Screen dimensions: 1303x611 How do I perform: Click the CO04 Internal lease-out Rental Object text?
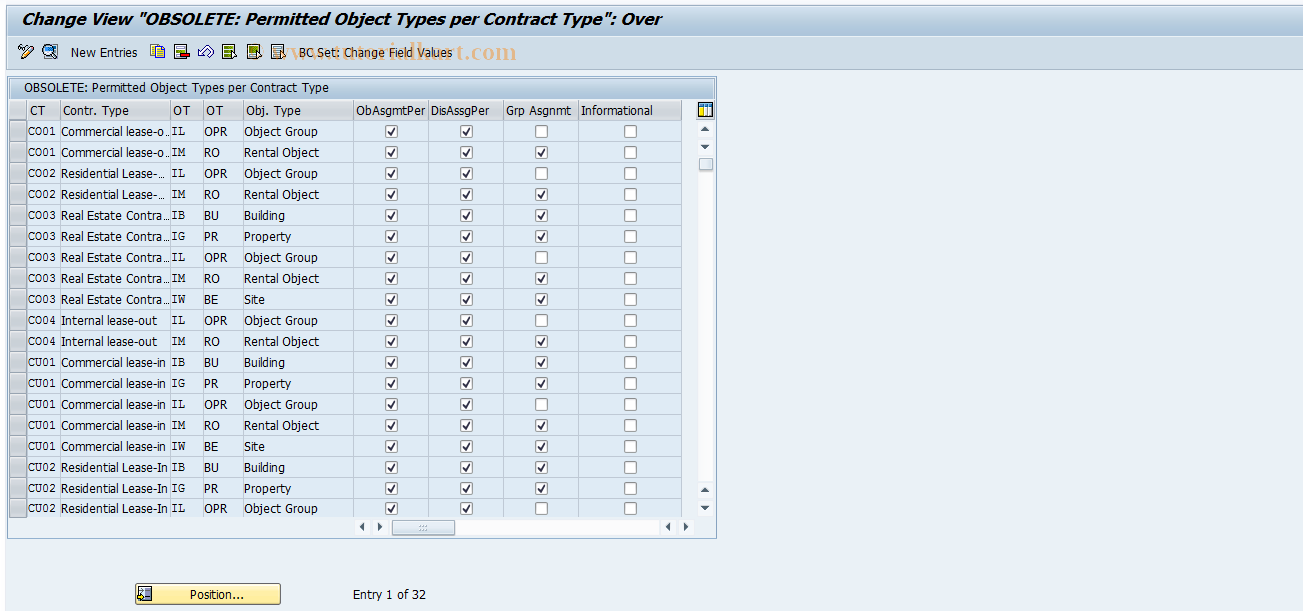[x=282, y=342]
